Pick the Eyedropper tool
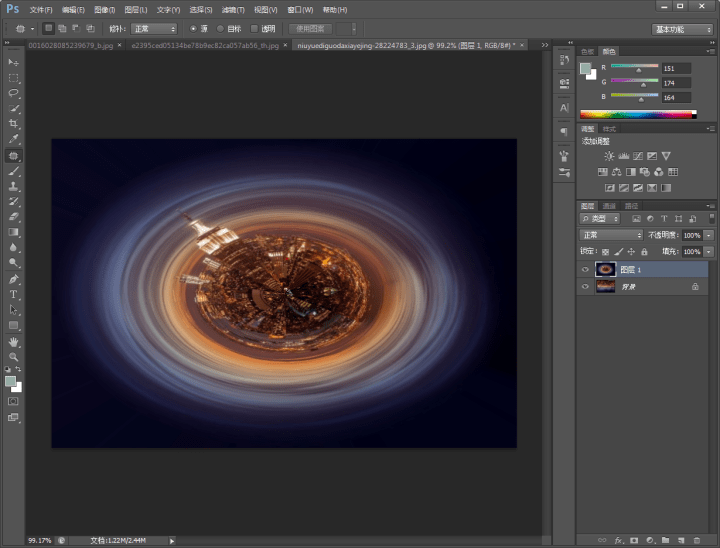Viewport: 720px width, 548px height. pyautogui.click(x=13, y=139)
